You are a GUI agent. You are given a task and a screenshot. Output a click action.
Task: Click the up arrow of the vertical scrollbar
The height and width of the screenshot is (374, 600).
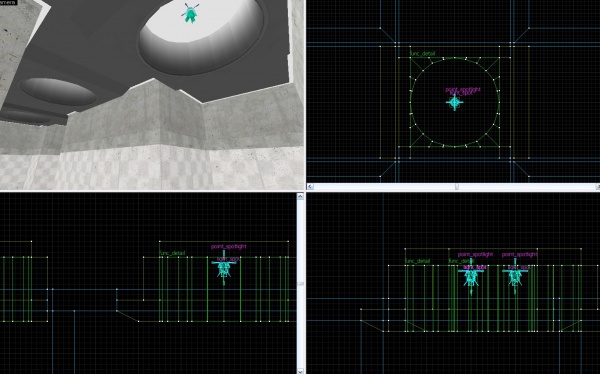[300, 196]
